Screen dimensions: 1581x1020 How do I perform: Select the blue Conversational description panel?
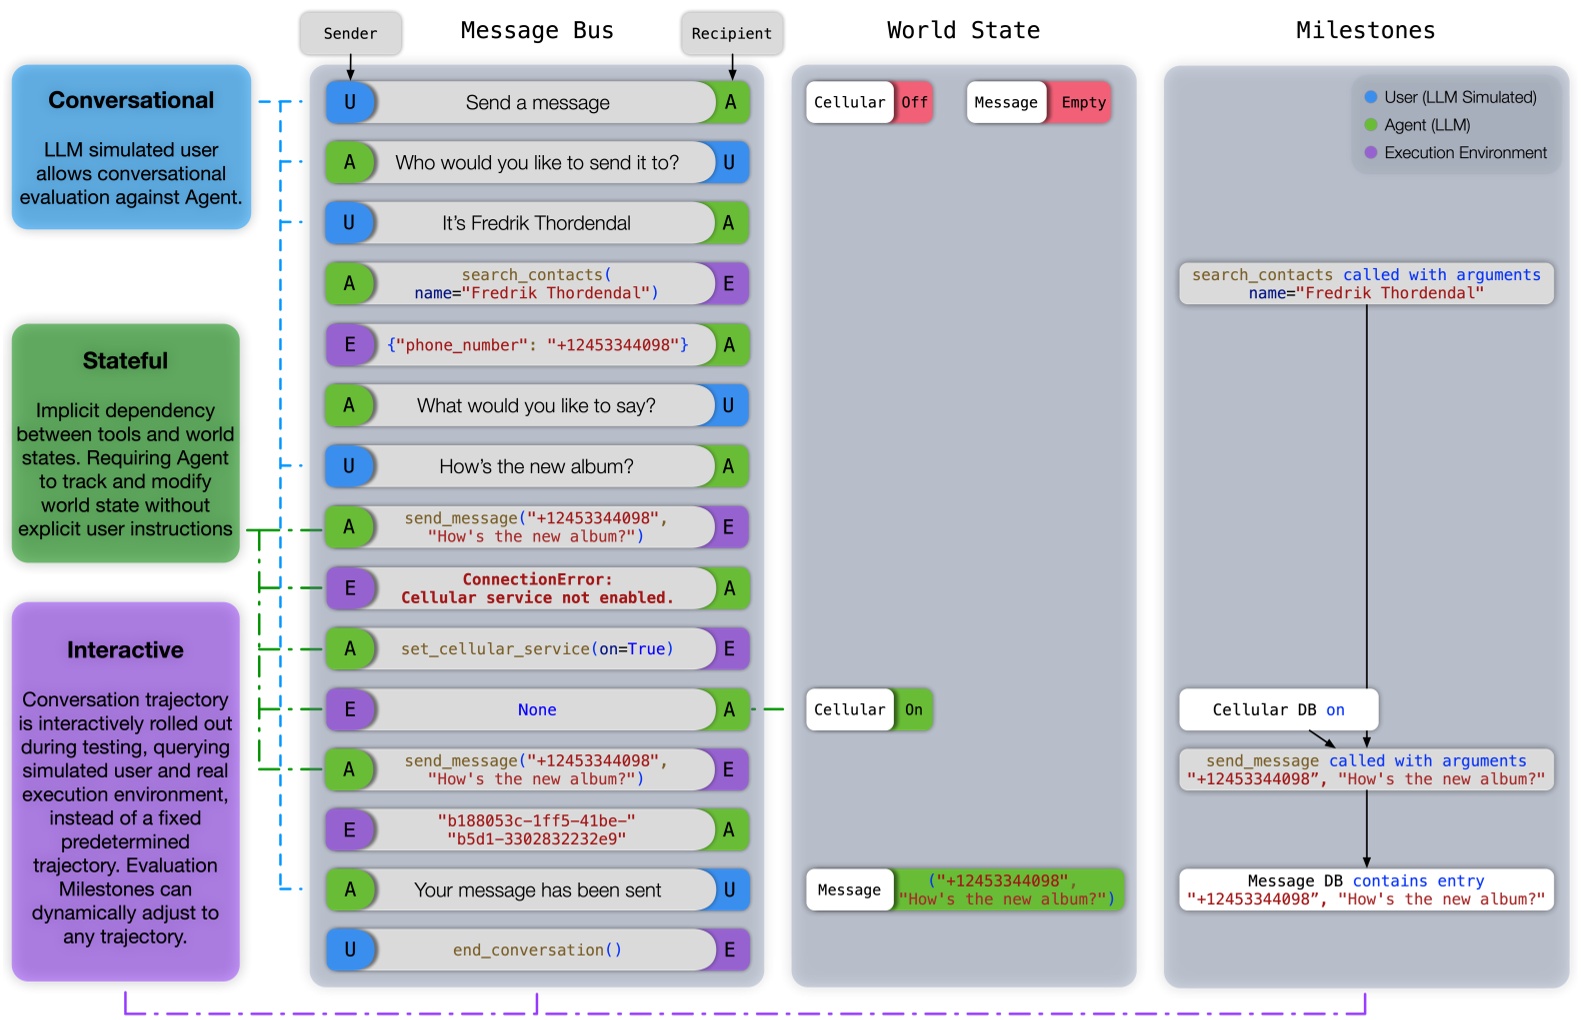[131, 147]
